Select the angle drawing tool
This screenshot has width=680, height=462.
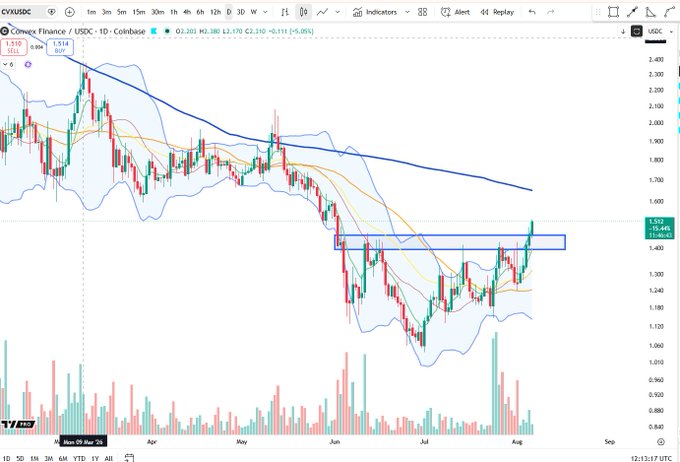coord(651,12)
